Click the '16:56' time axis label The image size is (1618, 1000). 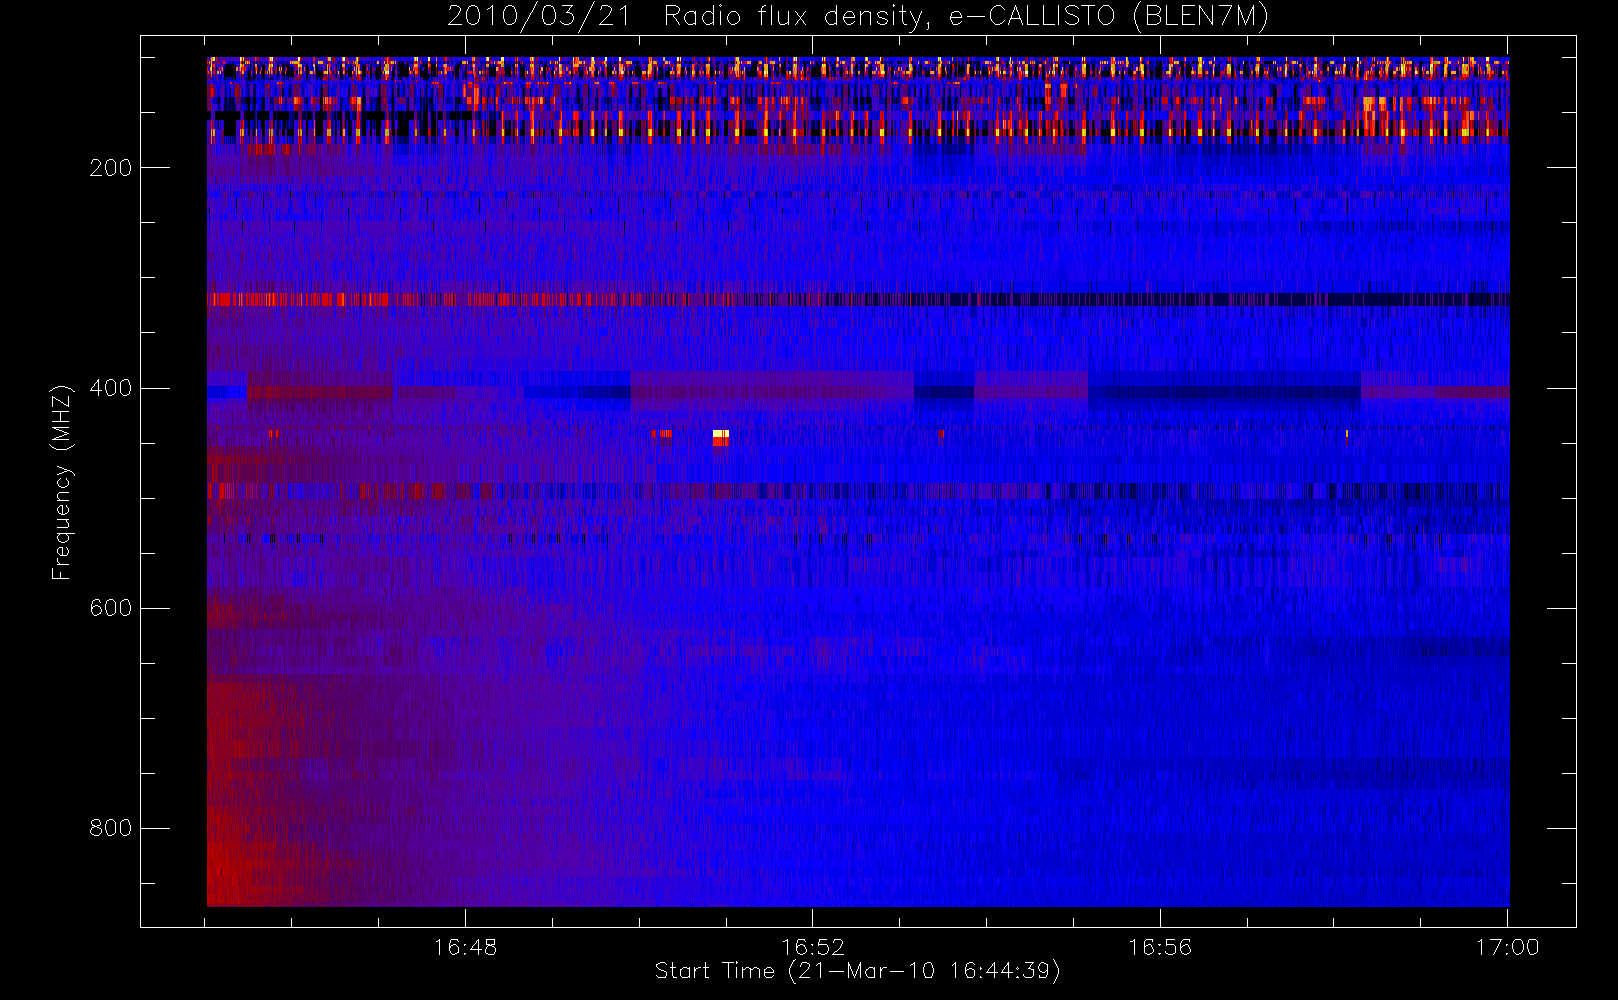pos(1160,947)
